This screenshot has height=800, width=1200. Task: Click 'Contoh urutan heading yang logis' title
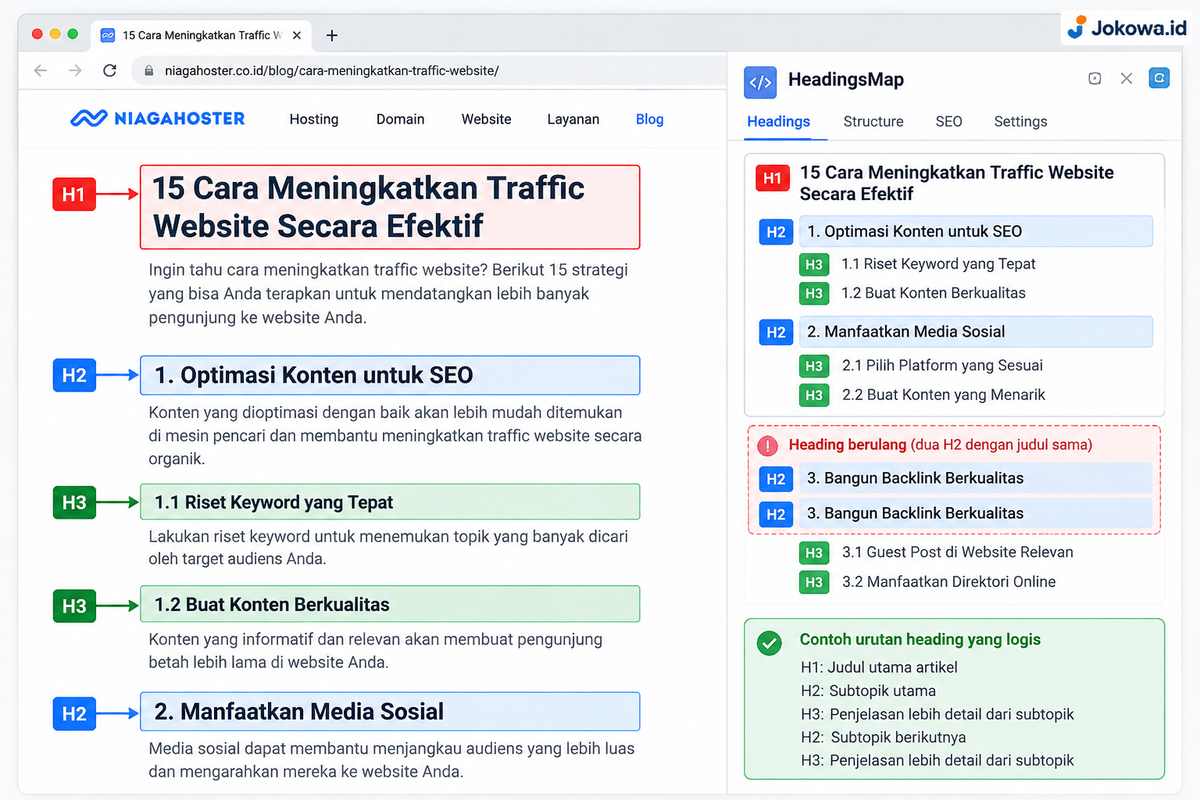pyautogui.click(x=920, y=640)
